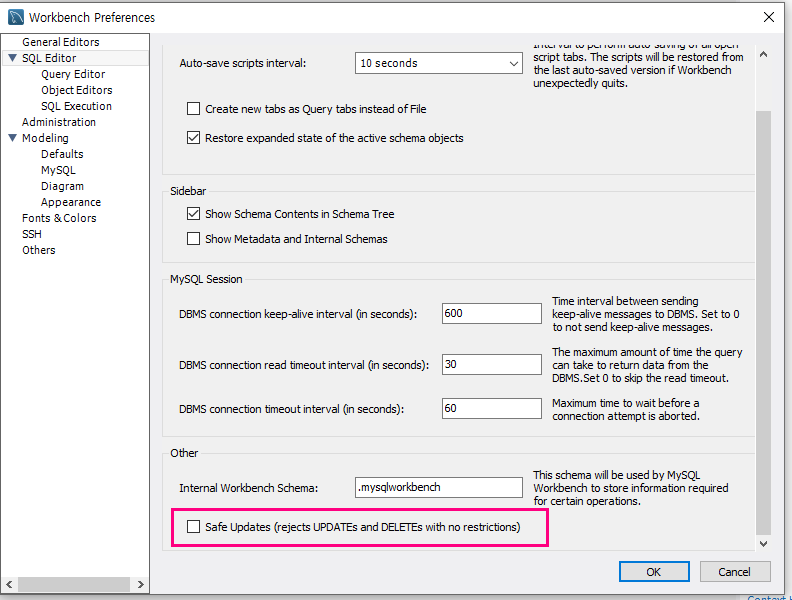Select Fonts & Colors preferences

[x=59, y=218]
